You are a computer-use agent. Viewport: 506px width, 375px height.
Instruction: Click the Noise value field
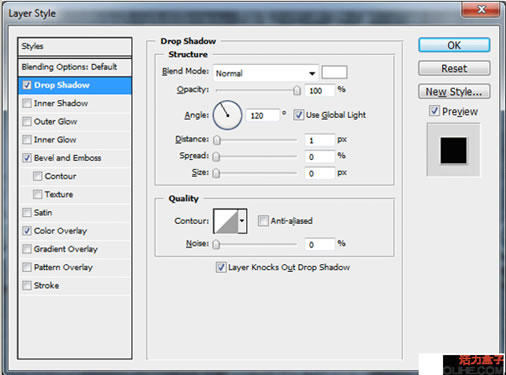click(319, 244)
